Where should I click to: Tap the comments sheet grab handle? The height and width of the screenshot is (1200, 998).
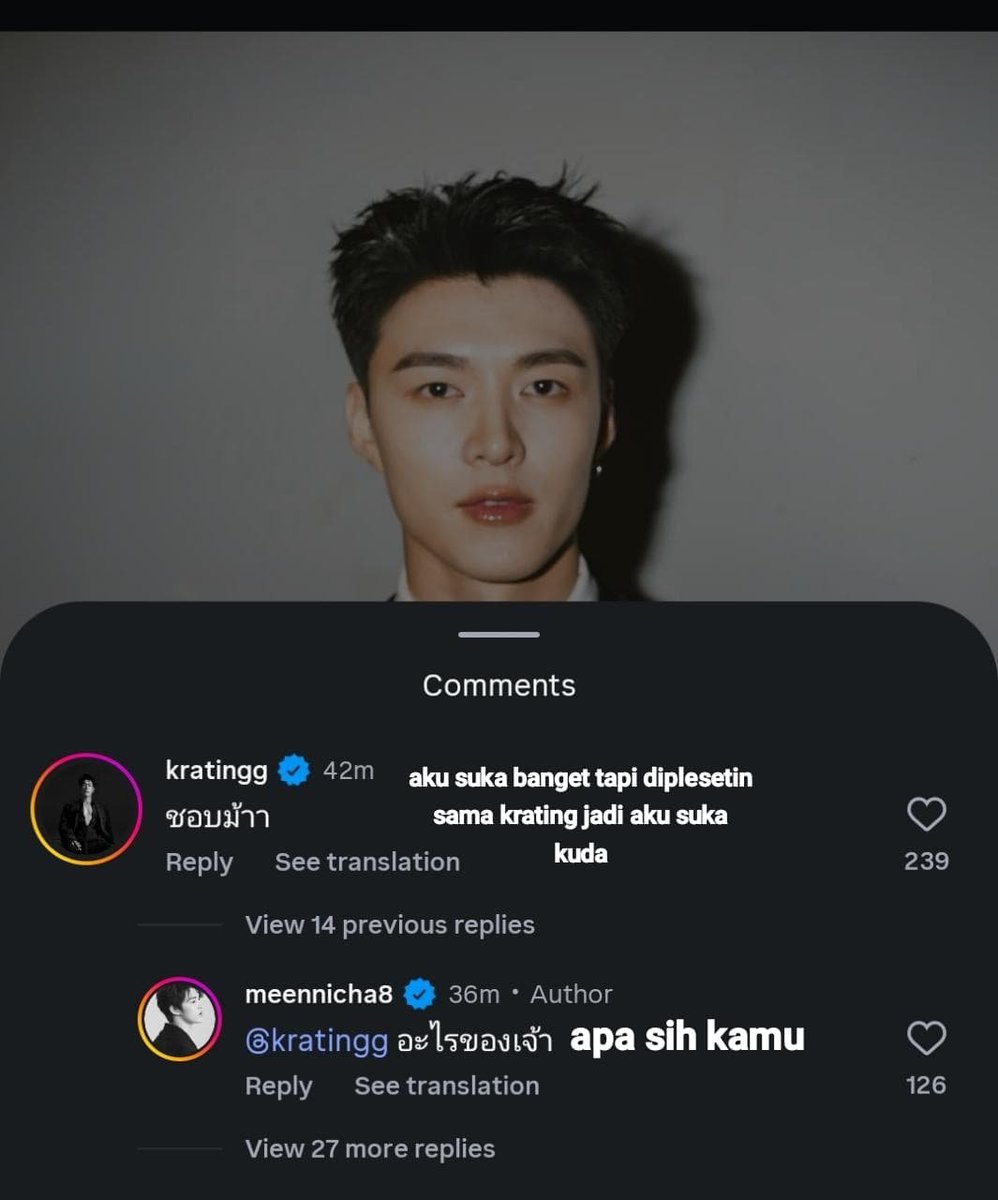[499, 634]
